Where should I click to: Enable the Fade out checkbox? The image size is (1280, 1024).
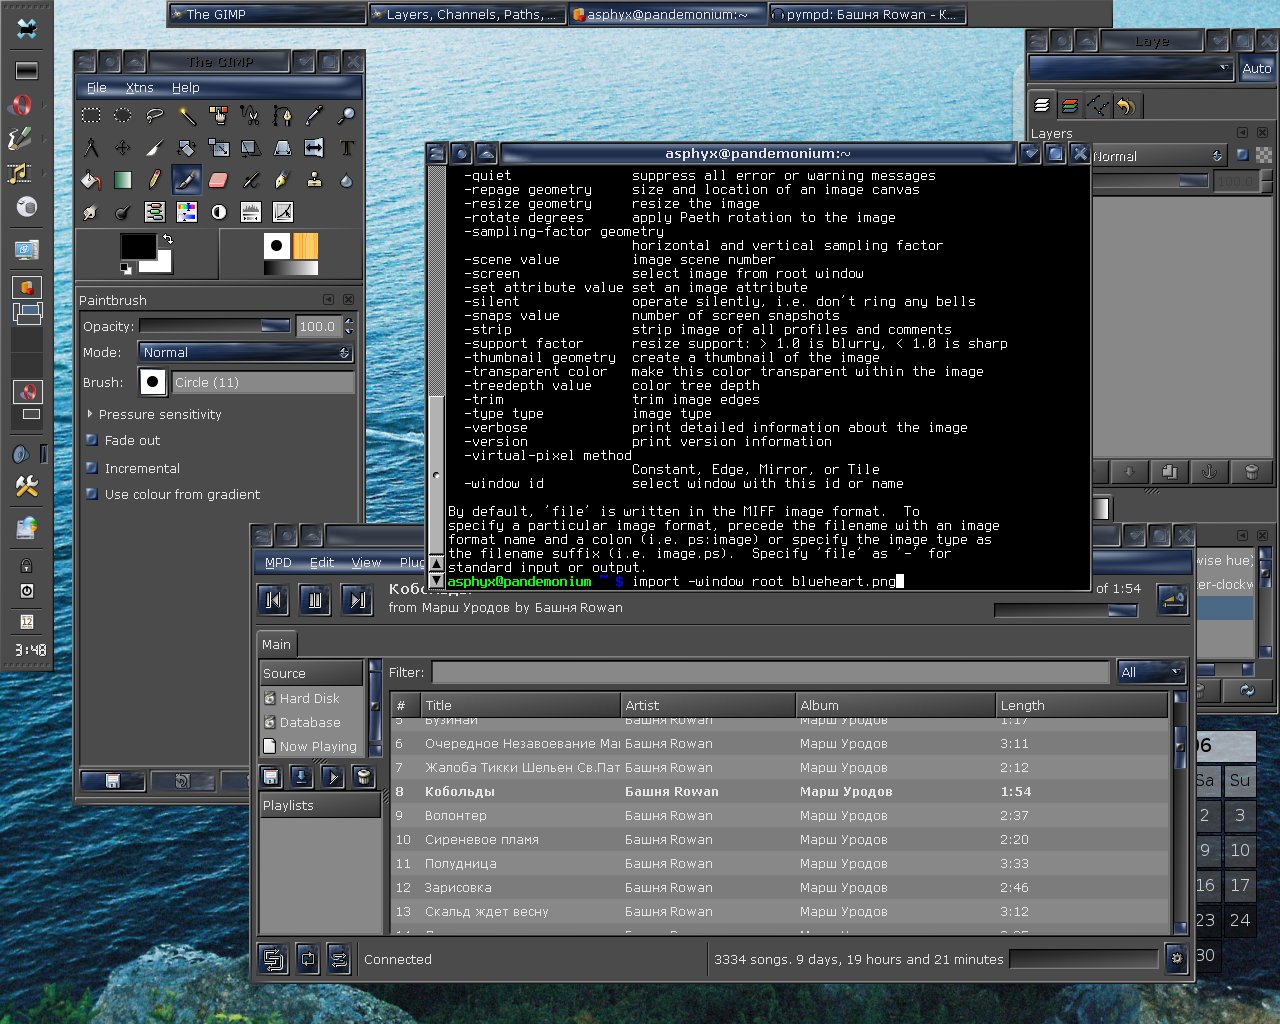point(92,440)
